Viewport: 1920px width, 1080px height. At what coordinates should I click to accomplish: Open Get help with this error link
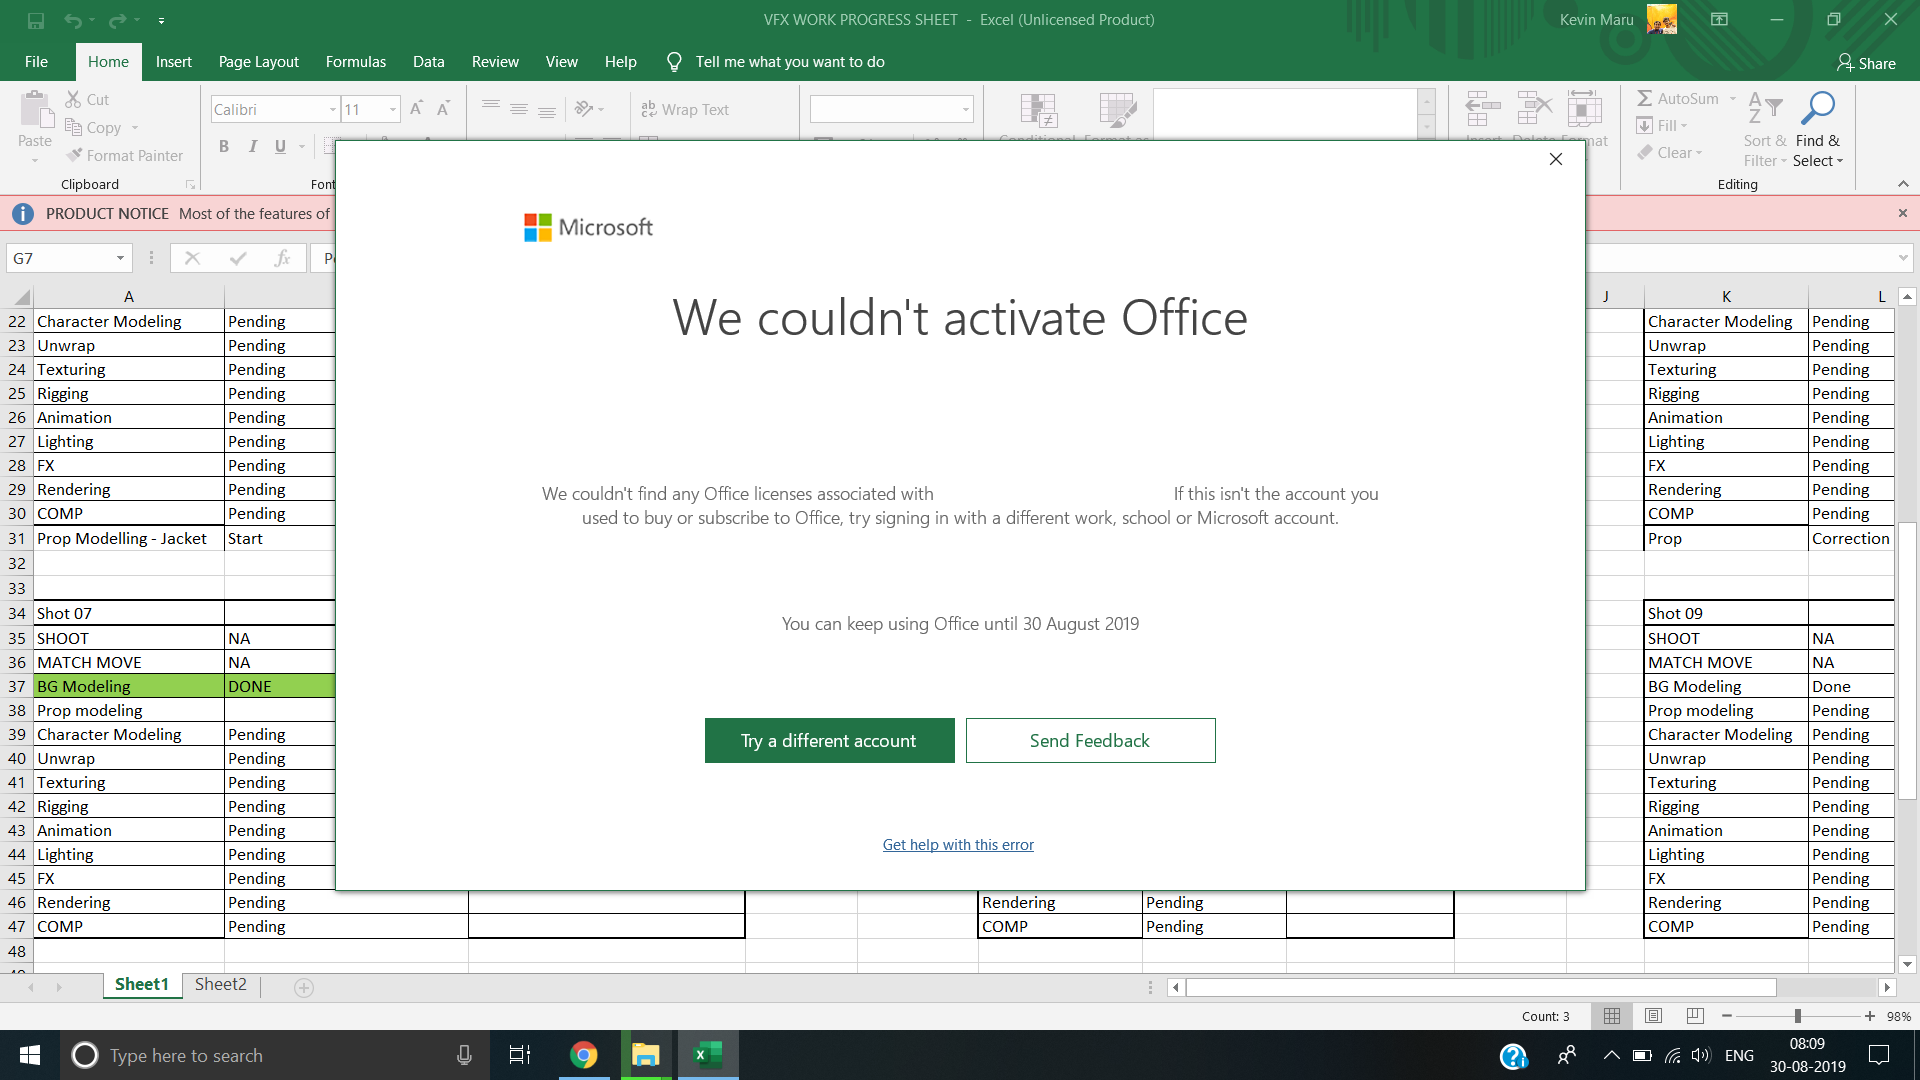point(958,845)
